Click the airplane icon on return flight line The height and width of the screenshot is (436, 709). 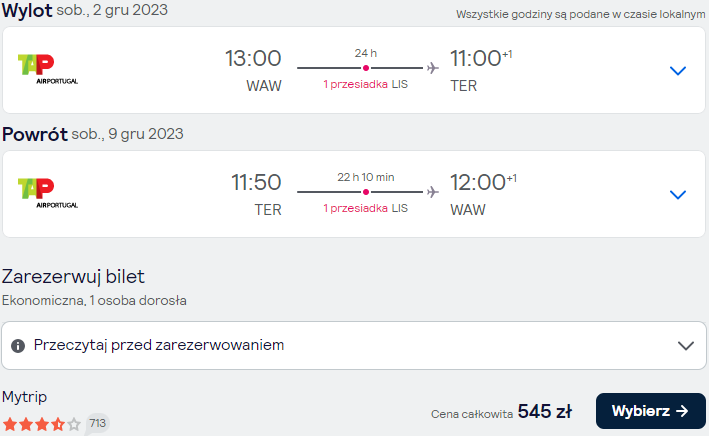click(x=432, y=192)
